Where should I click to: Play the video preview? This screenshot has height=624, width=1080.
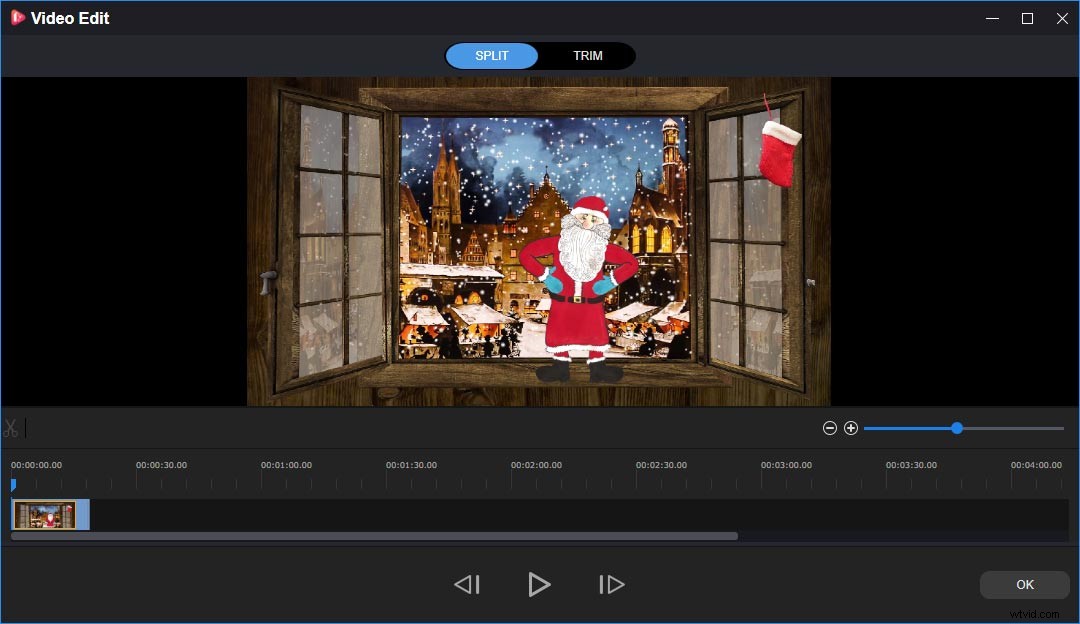pyautogui.click(x=539, y=584)
